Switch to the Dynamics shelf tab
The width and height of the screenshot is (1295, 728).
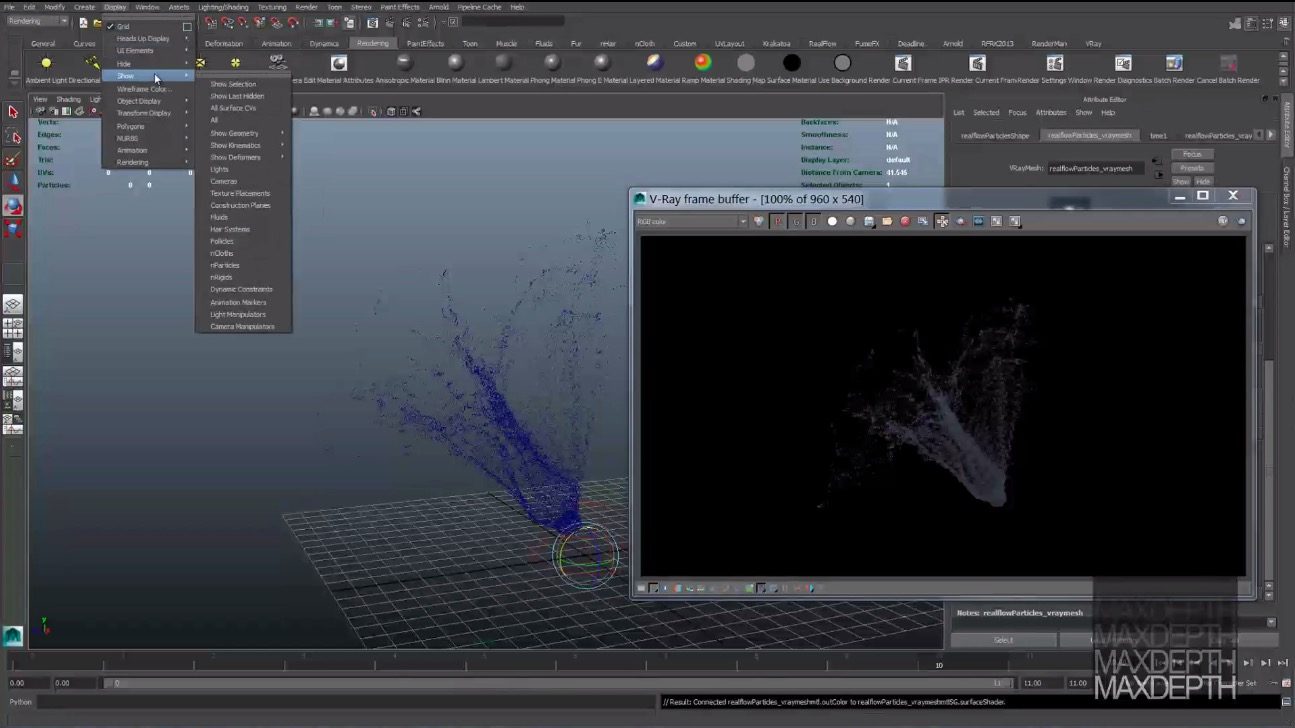tap(324, 44)
